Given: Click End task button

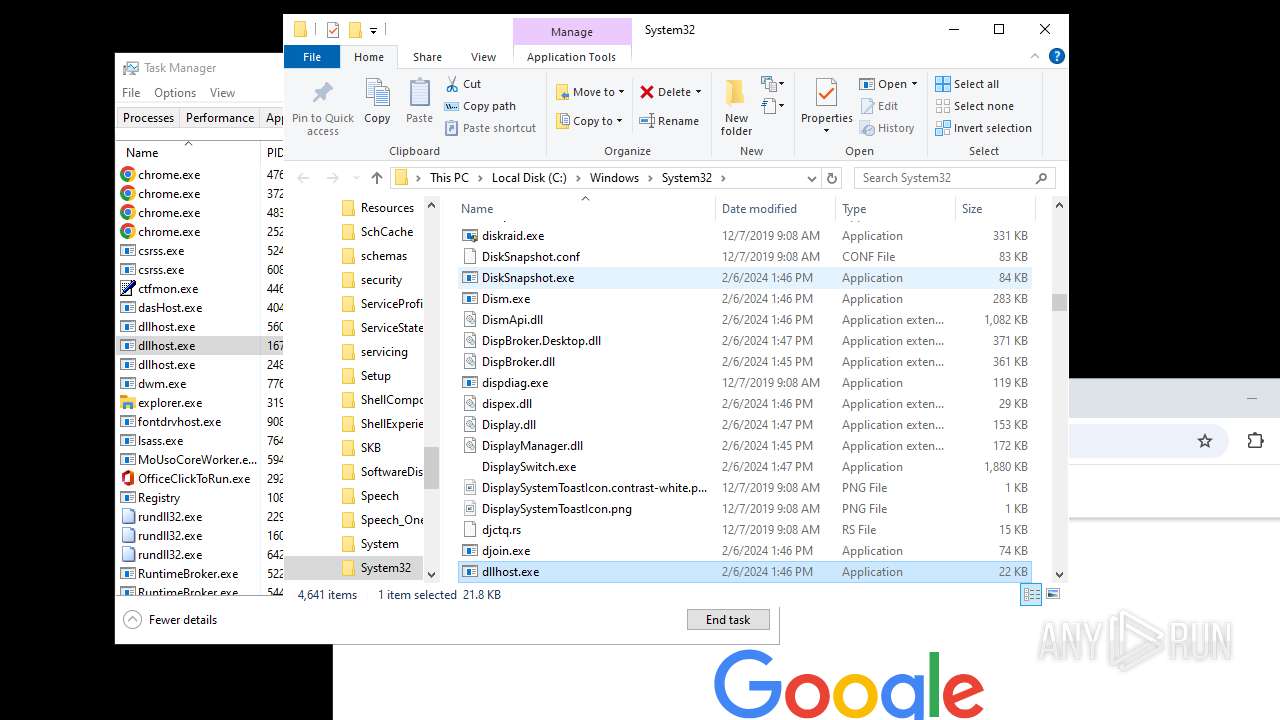Looking at the screenshot, I should point(728,620).
